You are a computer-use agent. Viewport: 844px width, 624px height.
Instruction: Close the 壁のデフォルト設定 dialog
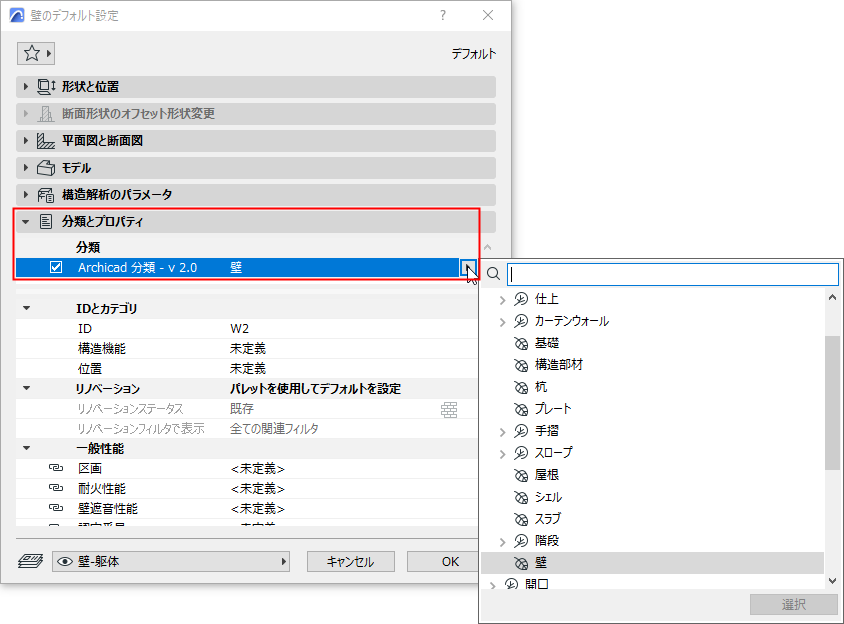488,15
